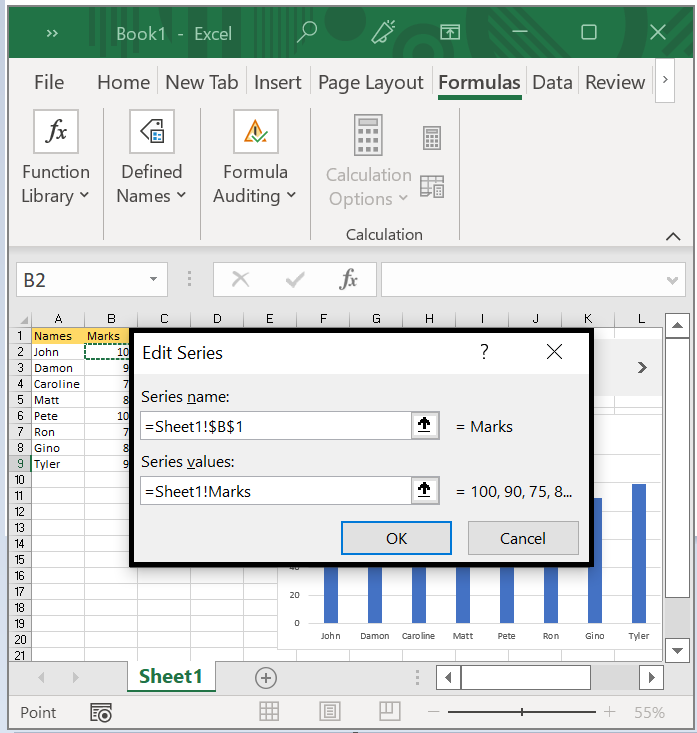The width and height of the screenshot is (697, 733).
Task: Click the horizontal scroll right arrow
Action: (652, 677)
